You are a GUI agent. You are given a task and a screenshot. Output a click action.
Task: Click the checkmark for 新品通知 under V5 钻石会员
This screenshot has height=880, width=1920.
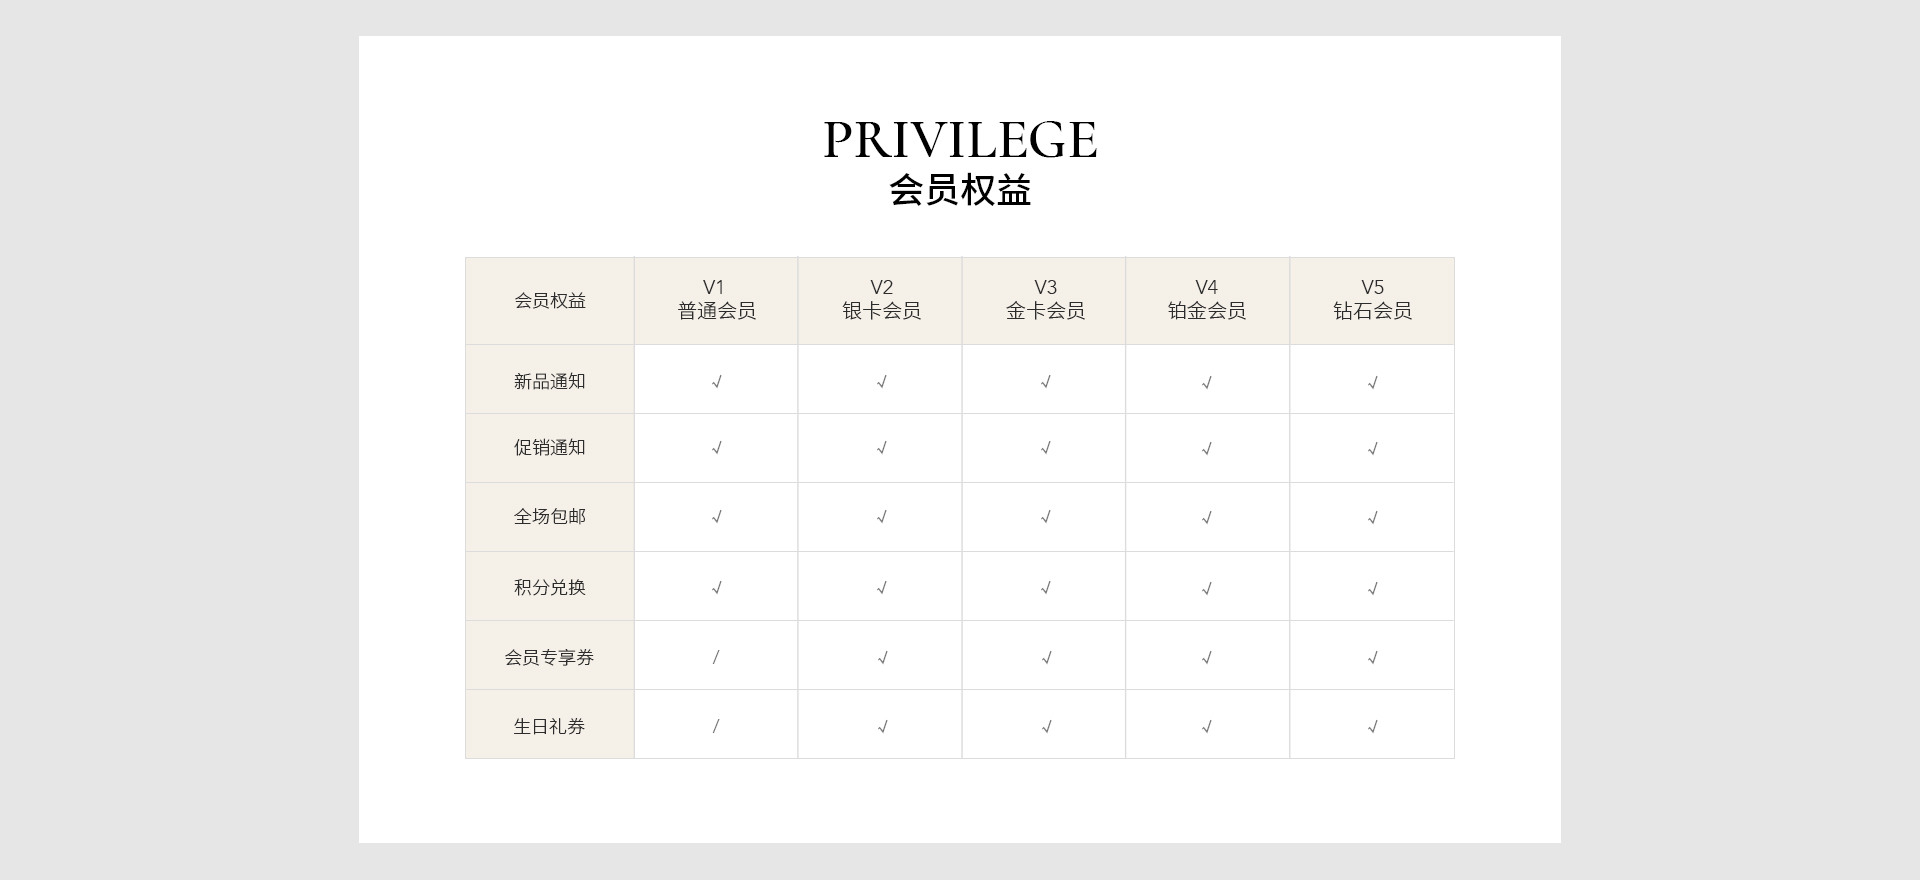1372,382
